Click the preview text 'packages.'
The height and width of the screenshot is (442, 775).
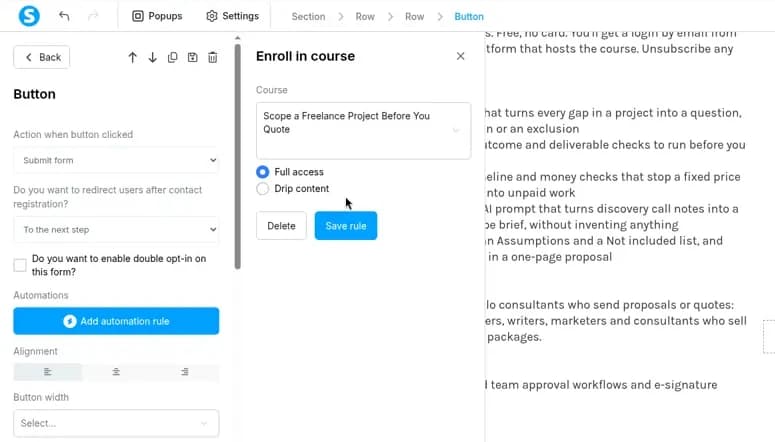coord(514,337)
